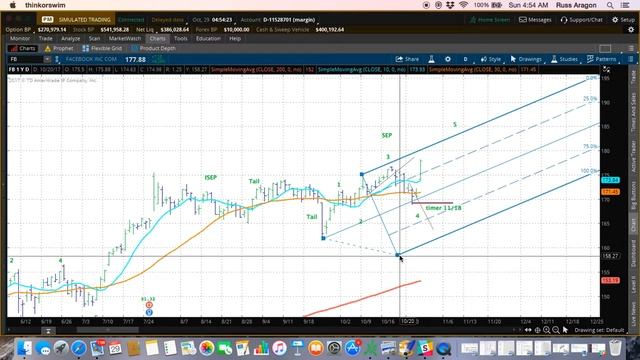Viewport: 640px width, 360px height.
Task: Select pointer cursor tool at chart bottom
Action: click(x=565, y=330)
